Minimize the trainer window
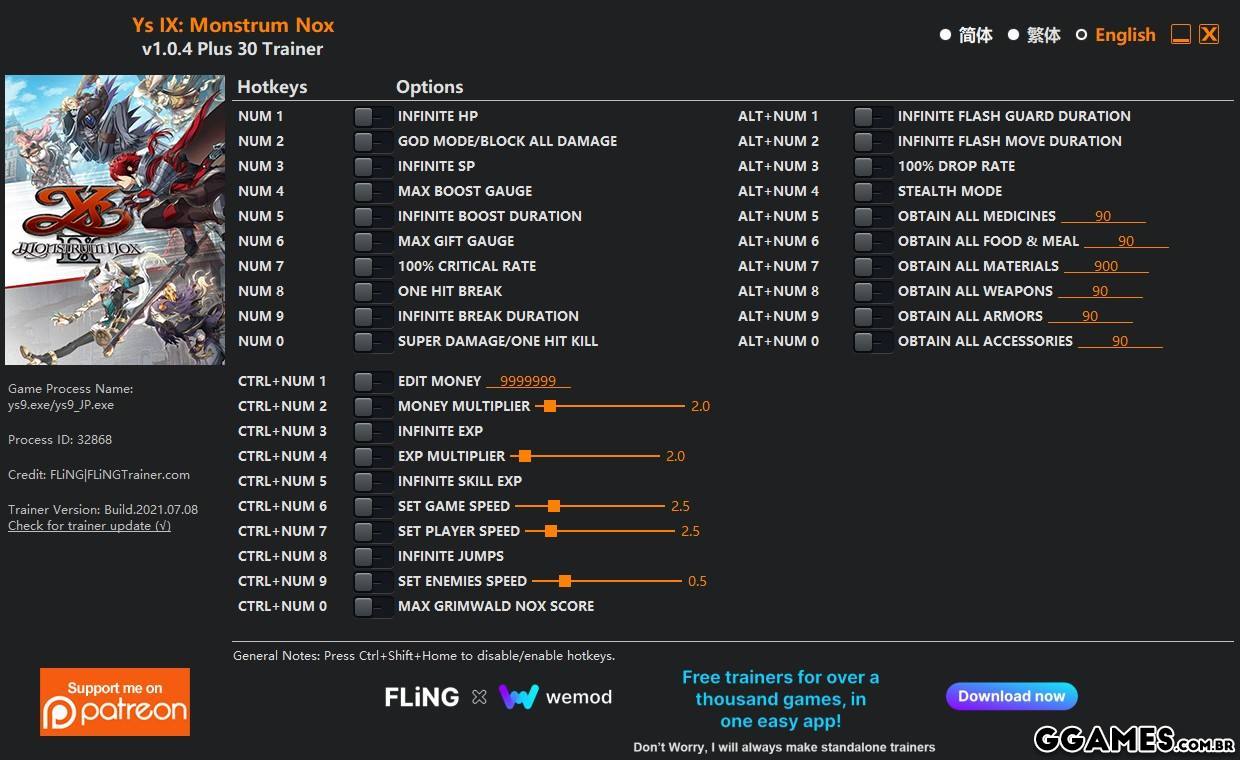 click(x=1181, y=35)
